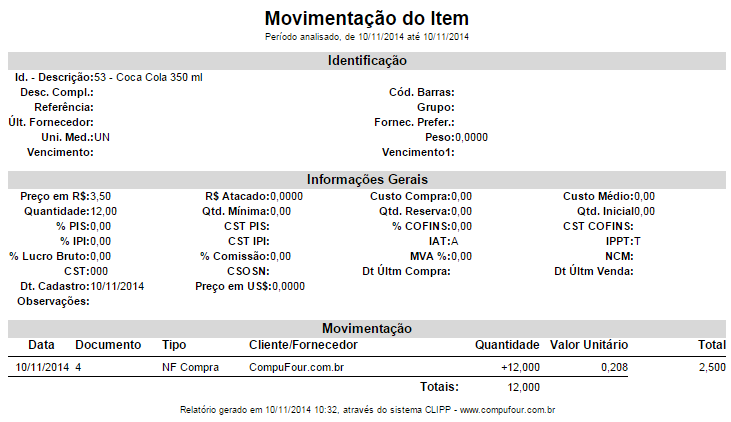Image resolution: width=731 pixels, height=422 pixels.
Task: Click the 'Data' column header
Action: [x=41, y=345]
